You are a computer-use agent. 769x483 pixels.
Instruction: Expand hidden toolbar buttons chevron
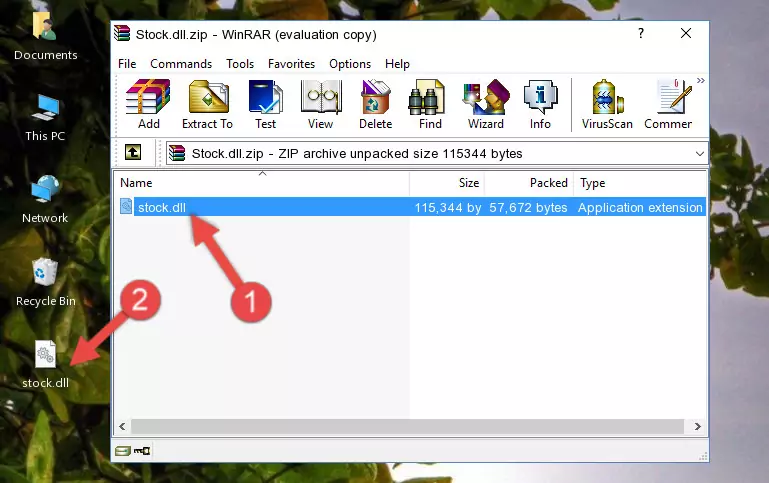(x=701, y=80)
